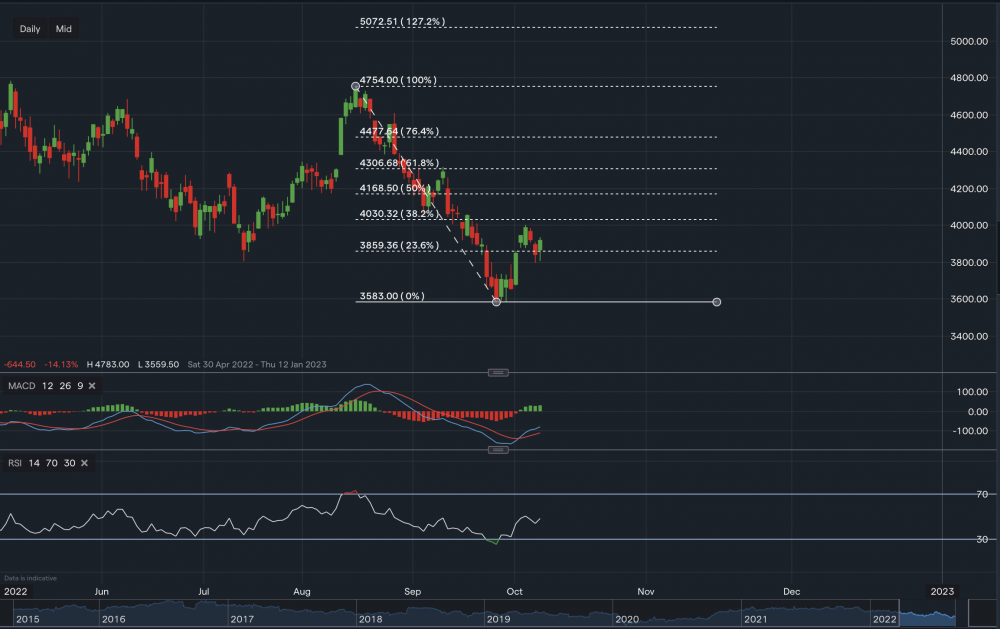
Task: Select the Fibonacci 100% anchor point
Action: [355, 86]
